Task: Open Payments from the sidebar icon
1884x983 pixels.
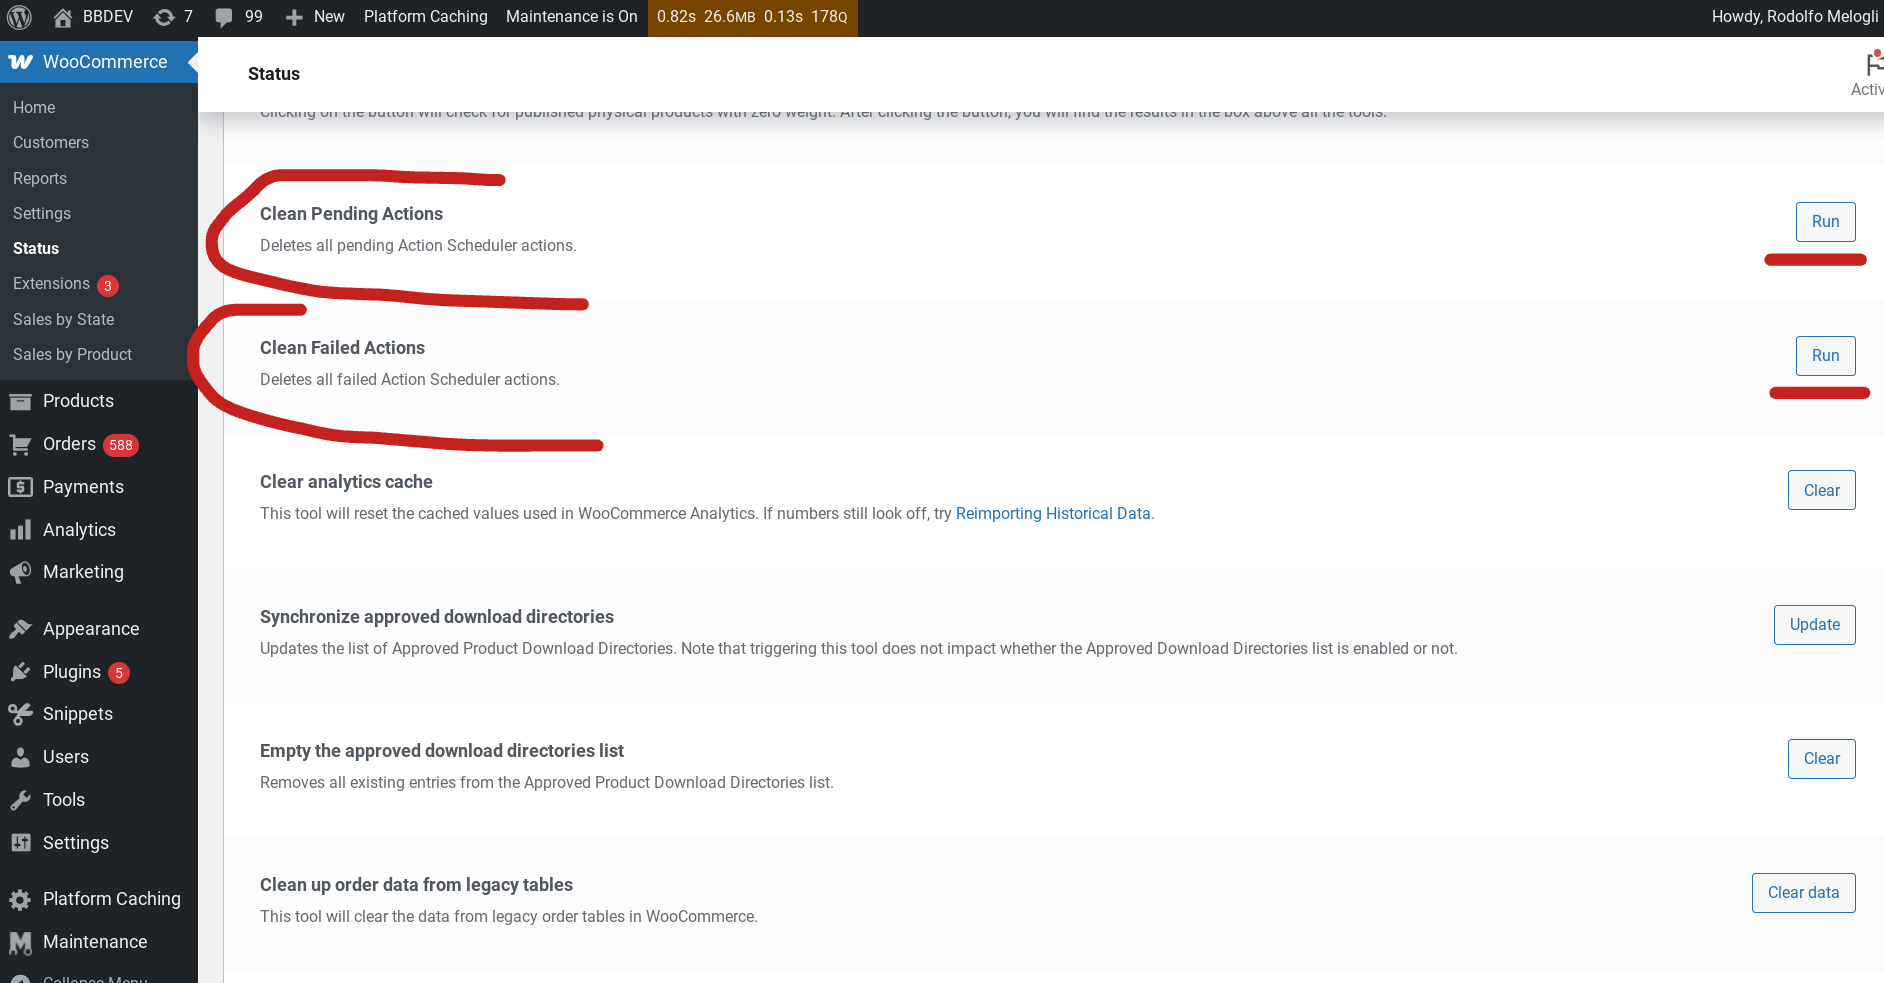Action: 21,487
